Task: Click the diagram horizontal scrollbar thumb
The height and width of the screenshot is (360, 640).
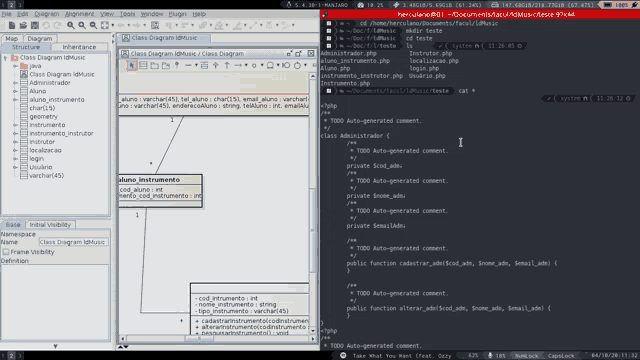Action: [199, 338]
